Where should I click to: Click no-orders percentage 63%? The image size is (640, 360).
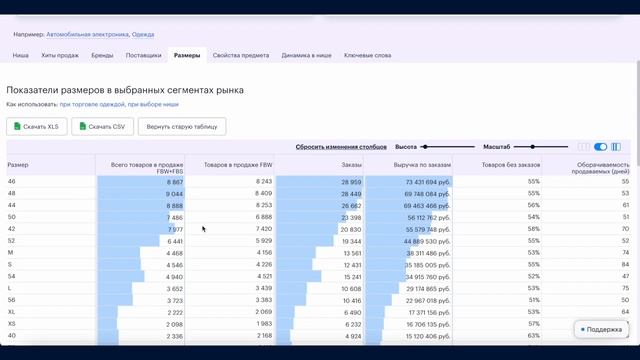(533, 335)
